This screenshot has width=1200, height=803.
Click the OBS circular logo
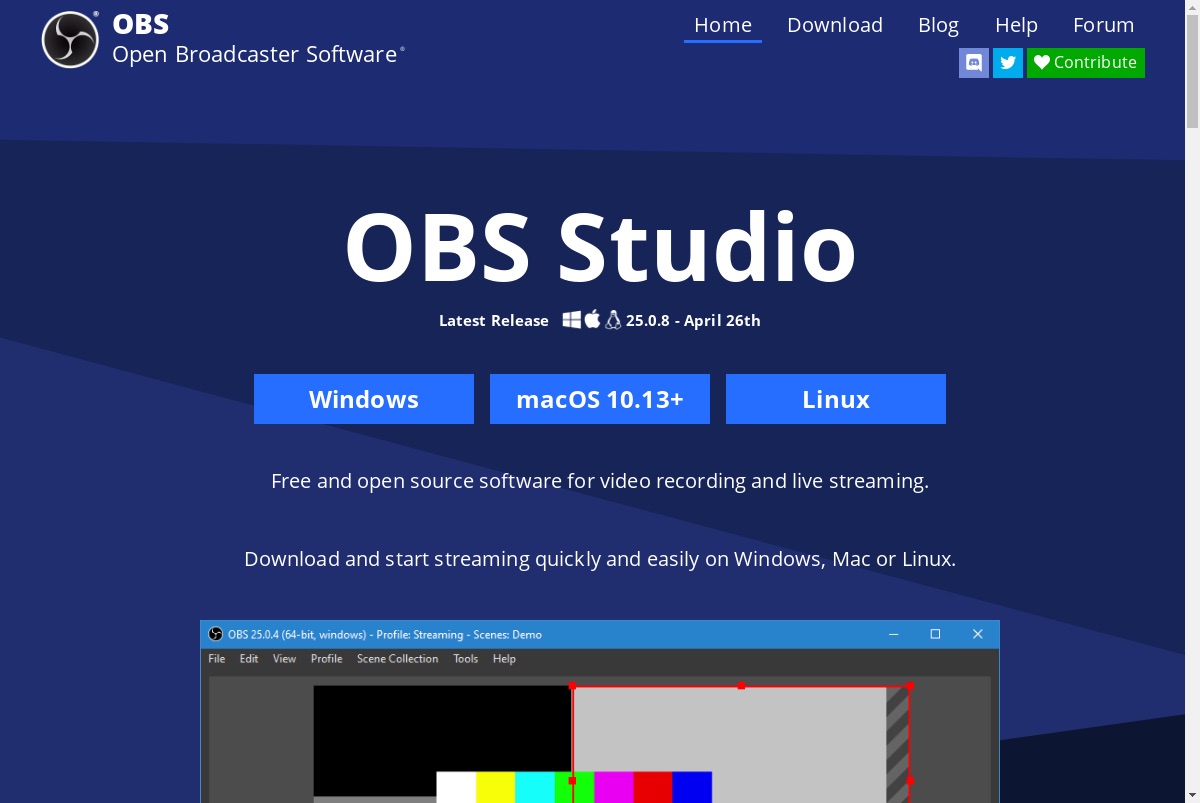pyautogui.click(x=70, y=40)
